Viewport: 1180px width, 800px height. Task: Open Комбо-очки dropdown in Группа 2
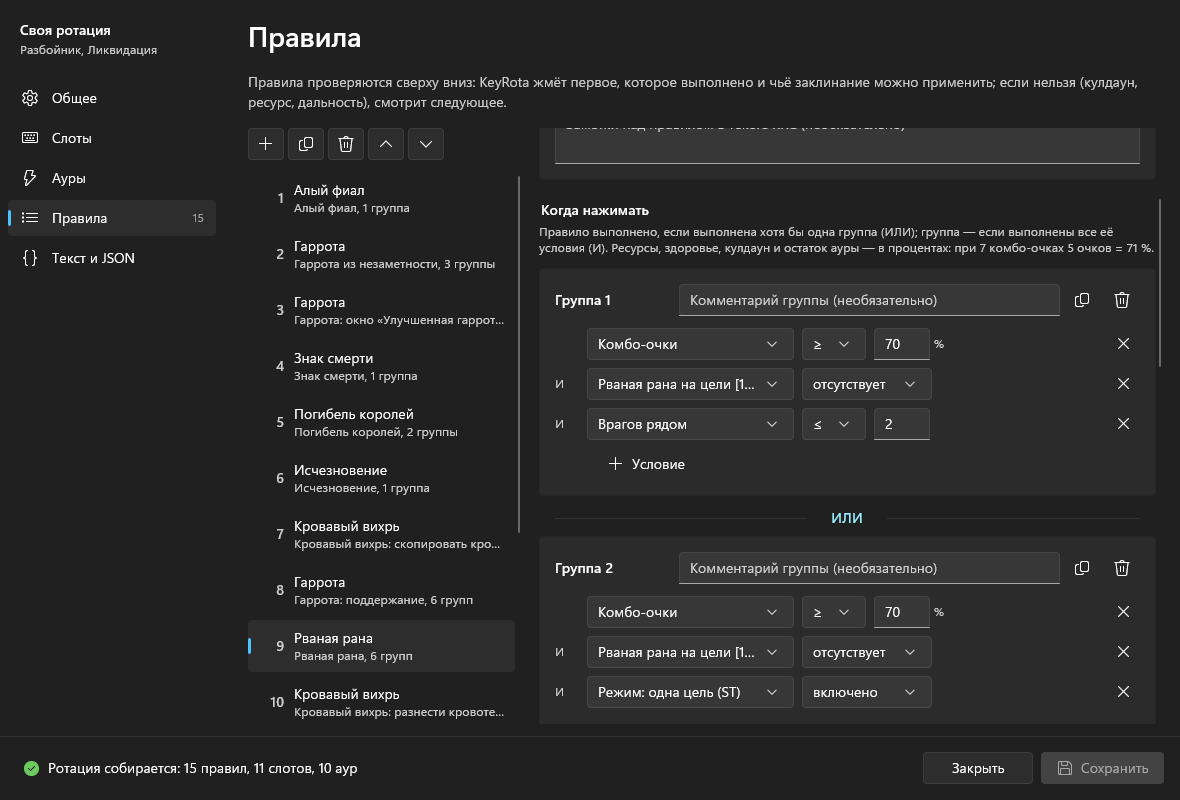pyautogui.click(x=690, y=612)
